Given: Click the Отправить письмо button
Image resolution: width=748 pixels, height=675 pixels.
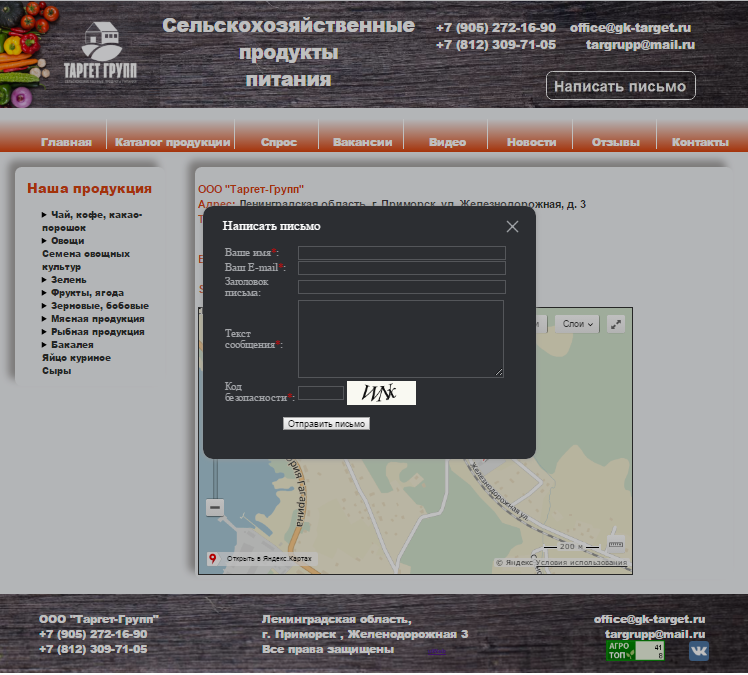Looking at the screenshot, I should [x=326, y=424].
